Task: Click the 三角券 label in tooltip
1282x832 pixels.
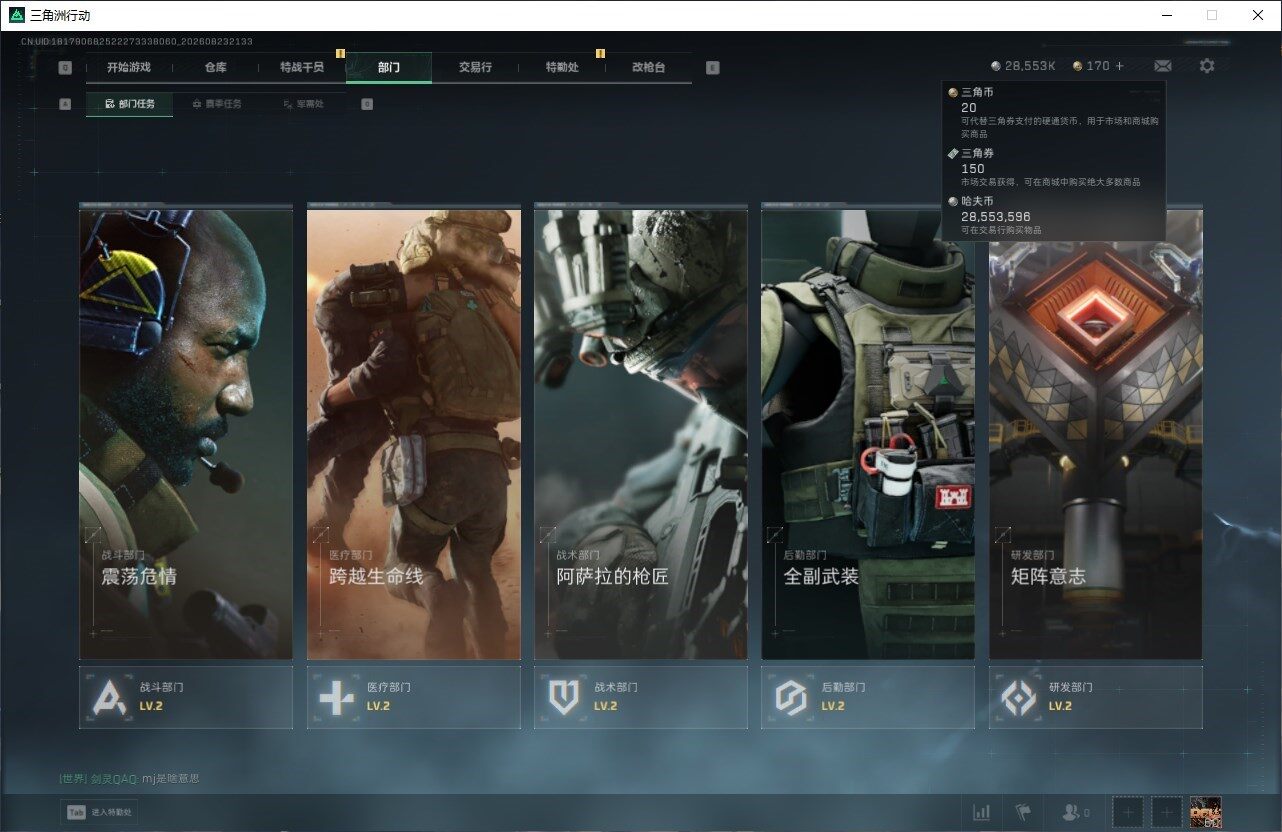Action: coord(977,153)
